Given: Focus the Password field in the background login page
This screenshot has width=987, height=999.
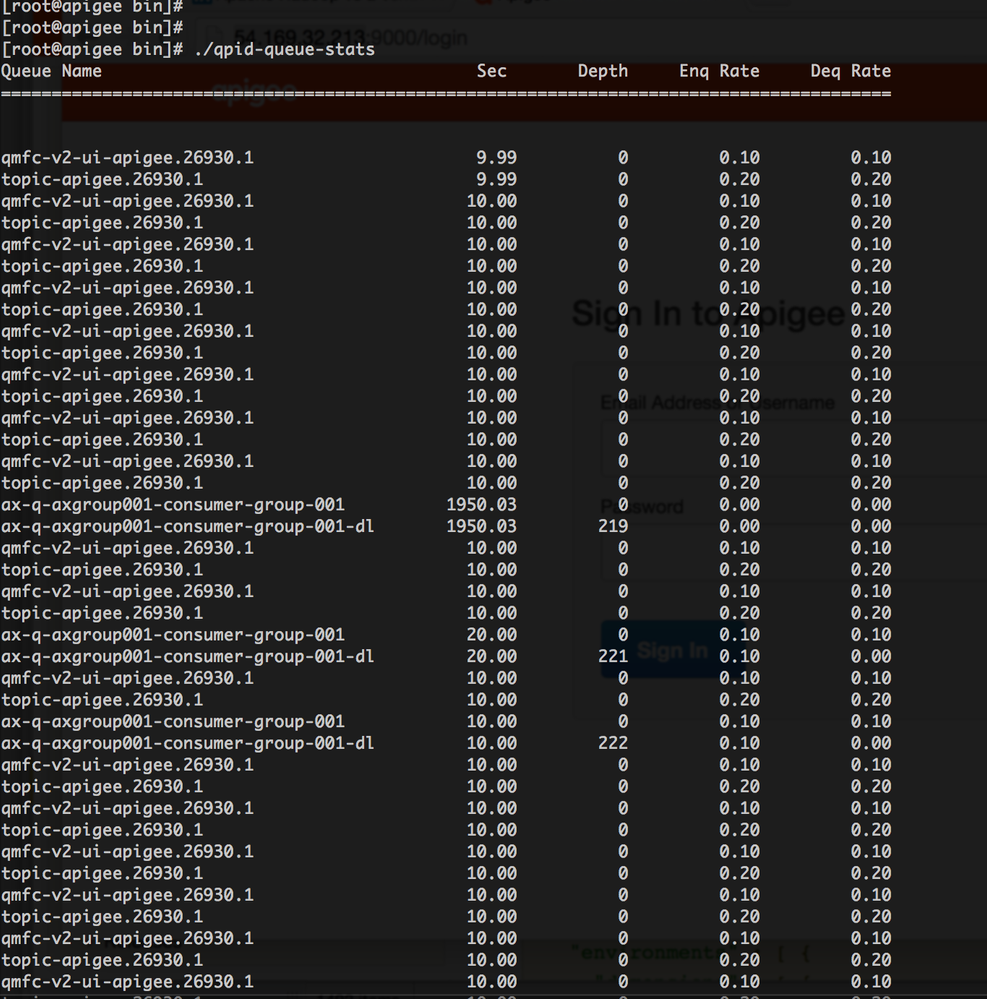Looking at the screenshot, I should 794,552.
